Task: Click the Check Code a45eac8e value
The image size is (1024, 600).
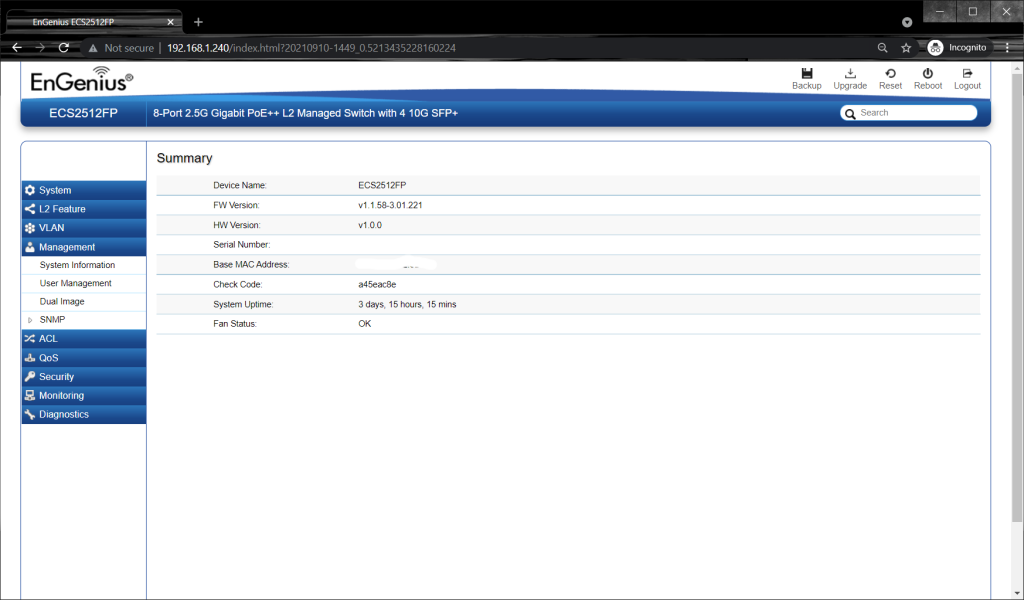Action: pos(377,285)
